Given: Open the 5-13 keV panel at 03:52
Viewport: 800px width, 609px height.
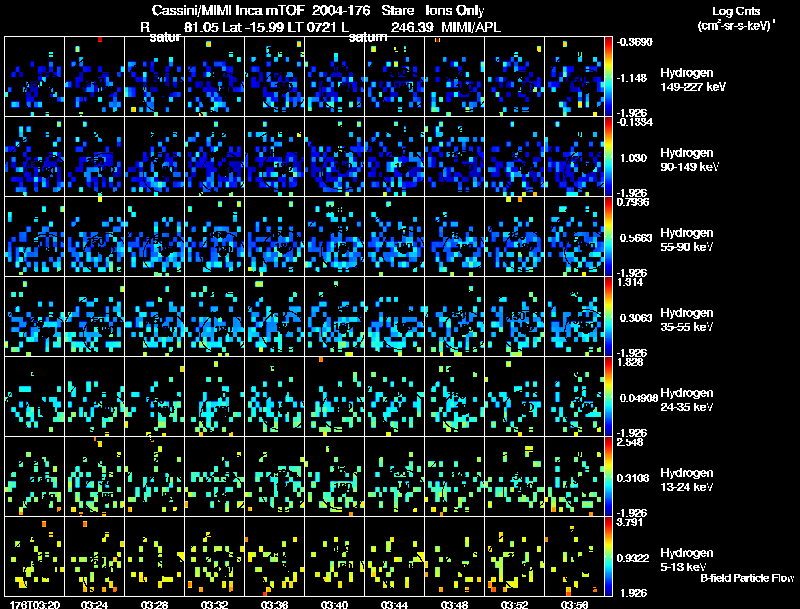Looking at the screenshot, I should 514,557.
